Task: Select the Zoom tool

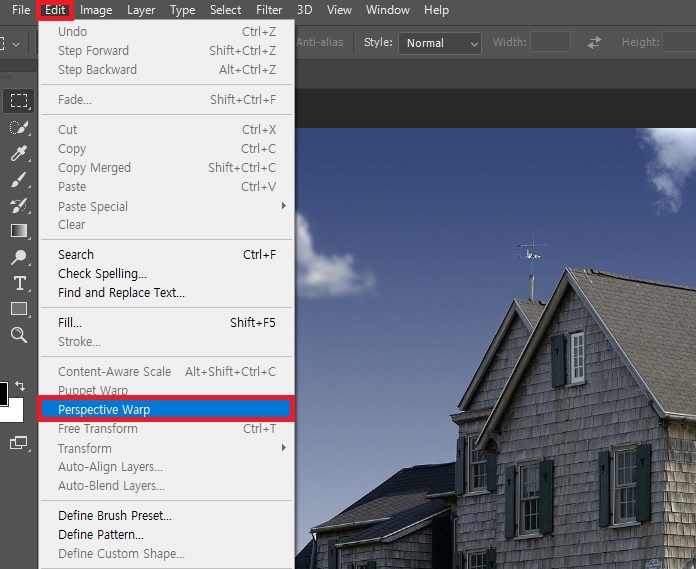Action: pos(19,335)
